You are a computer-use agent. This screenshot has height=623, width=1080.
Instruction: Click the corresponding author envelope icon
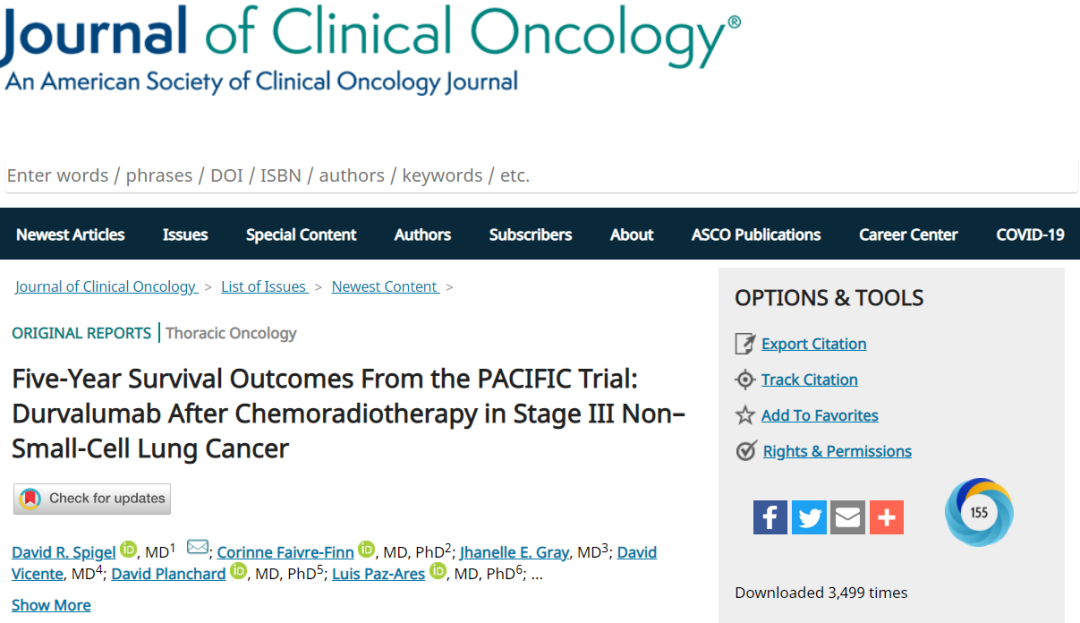(x=198, y=547)
